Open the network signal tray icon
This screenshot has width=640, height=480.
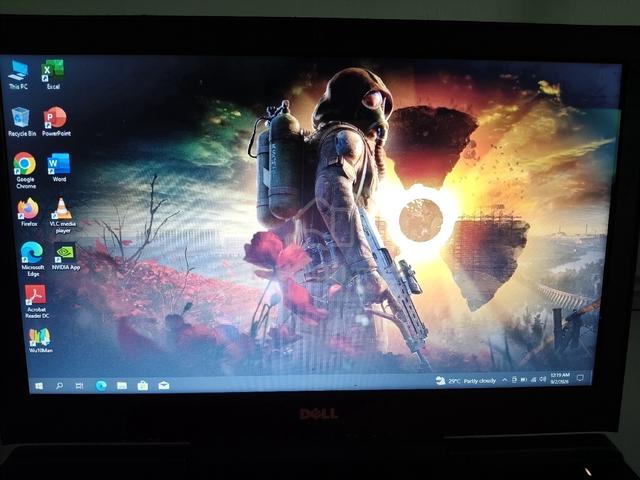[533, 380]
